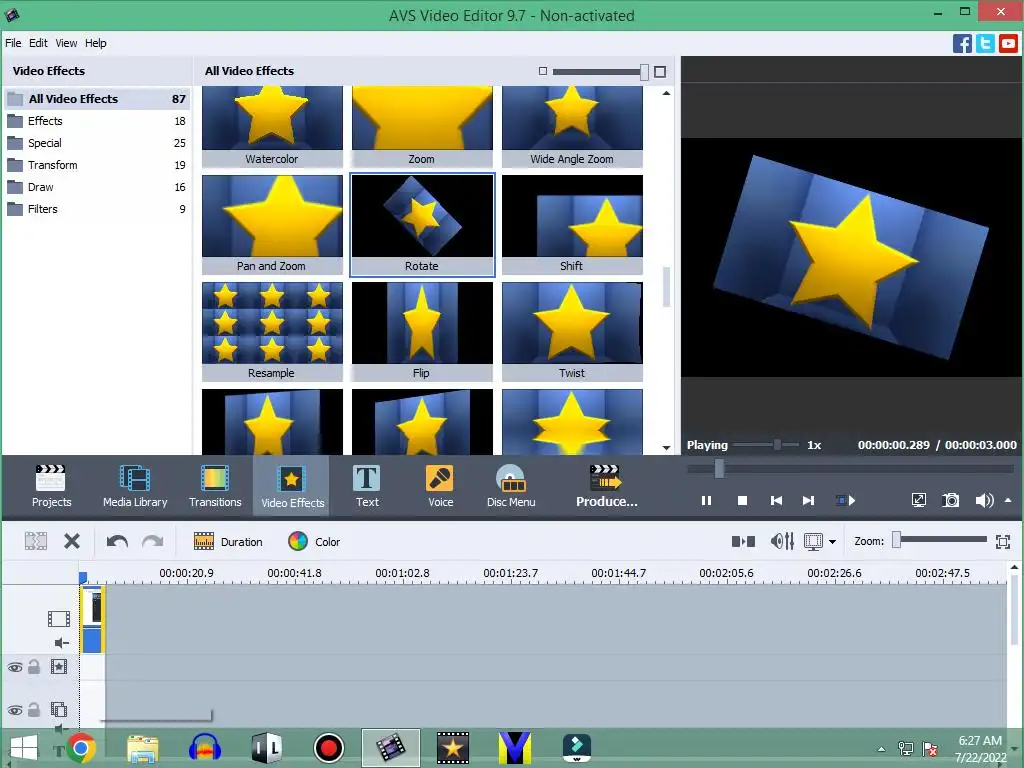Click small thumbnails size icon
The width and height of the screenshot is (1024, 768).
click(x=543, y=71)
